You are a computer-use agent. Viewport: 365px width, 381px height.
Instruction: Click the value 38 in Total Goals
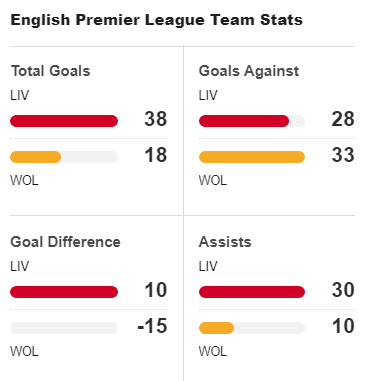pyautogui.click(x=156, y=119)
